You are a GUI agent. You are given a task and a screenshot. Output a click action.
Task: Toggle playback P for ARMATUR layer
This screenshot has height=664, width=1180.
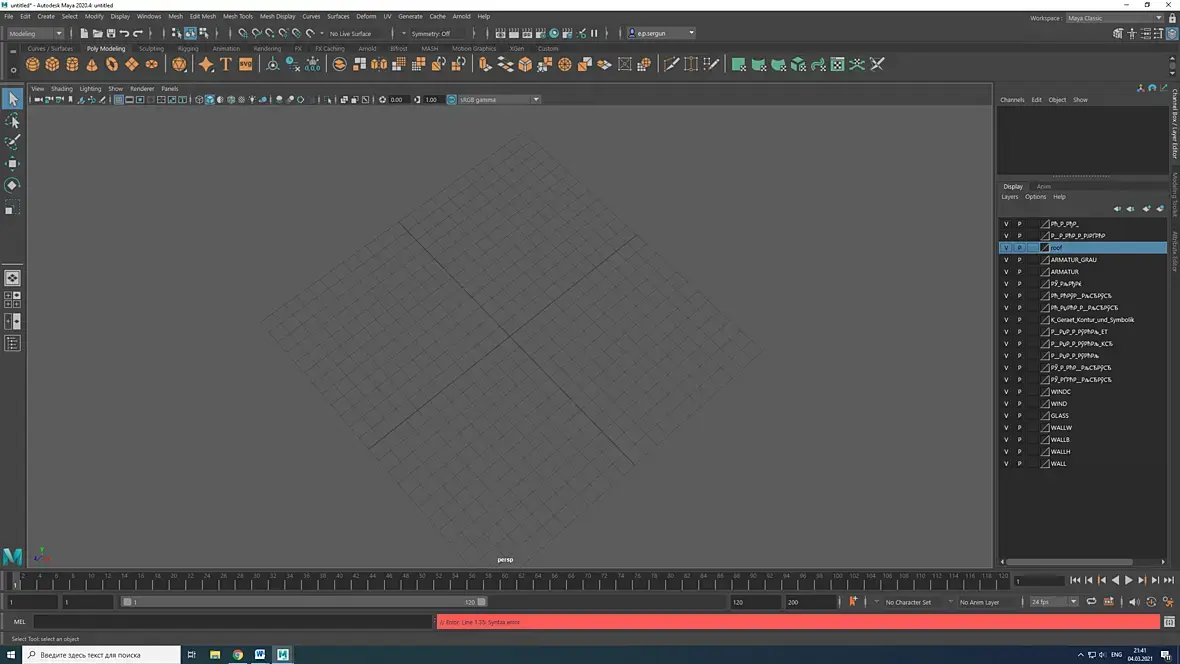[x=1020, y=272]
